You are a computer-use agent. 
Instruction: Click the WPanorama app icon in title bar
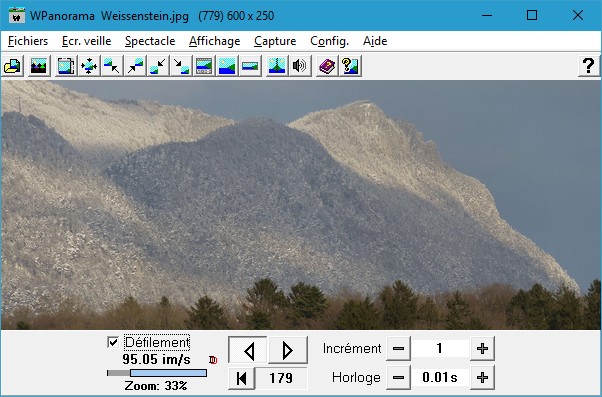[x=17, y=15]
